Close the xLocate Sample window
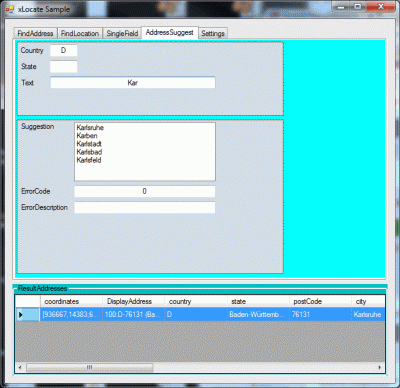Image resolution: width=400 pixels, height=388 pixels. [380, 7]
